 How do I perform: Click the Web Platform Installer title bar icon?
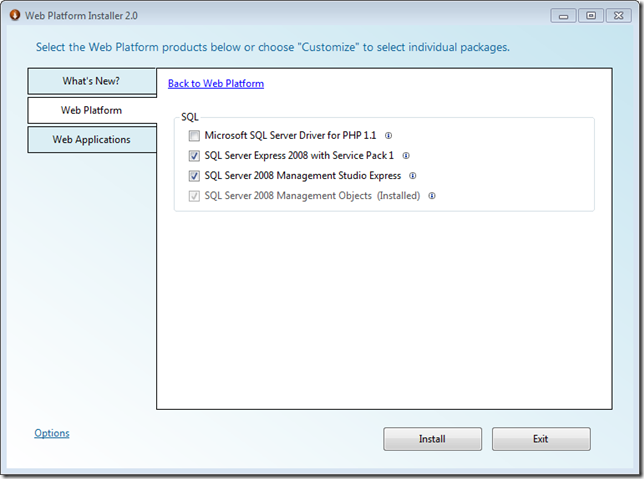click(x=15, y=16)
